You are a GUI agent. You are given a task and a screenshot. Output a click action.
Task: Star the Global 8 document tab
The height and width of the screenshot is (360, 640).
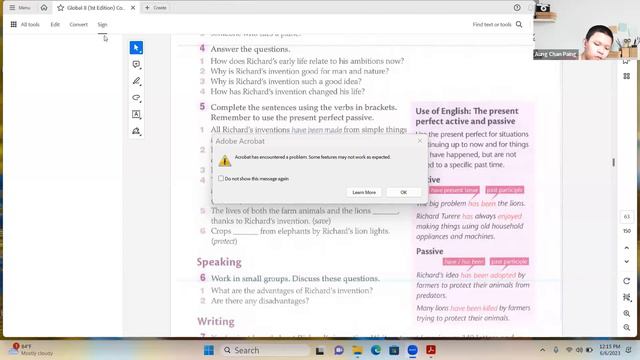point(60,8)
